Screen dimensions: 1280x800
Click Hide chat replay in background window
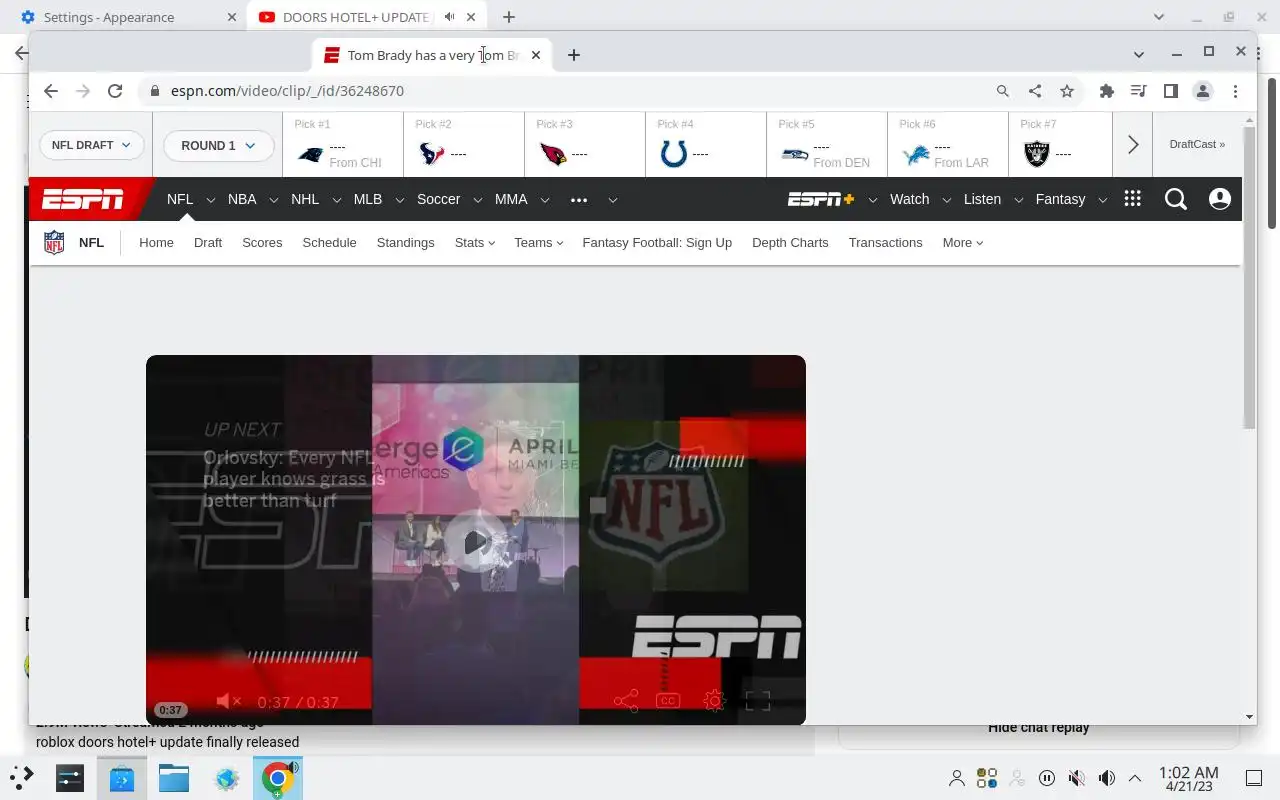pos(1038,728)
